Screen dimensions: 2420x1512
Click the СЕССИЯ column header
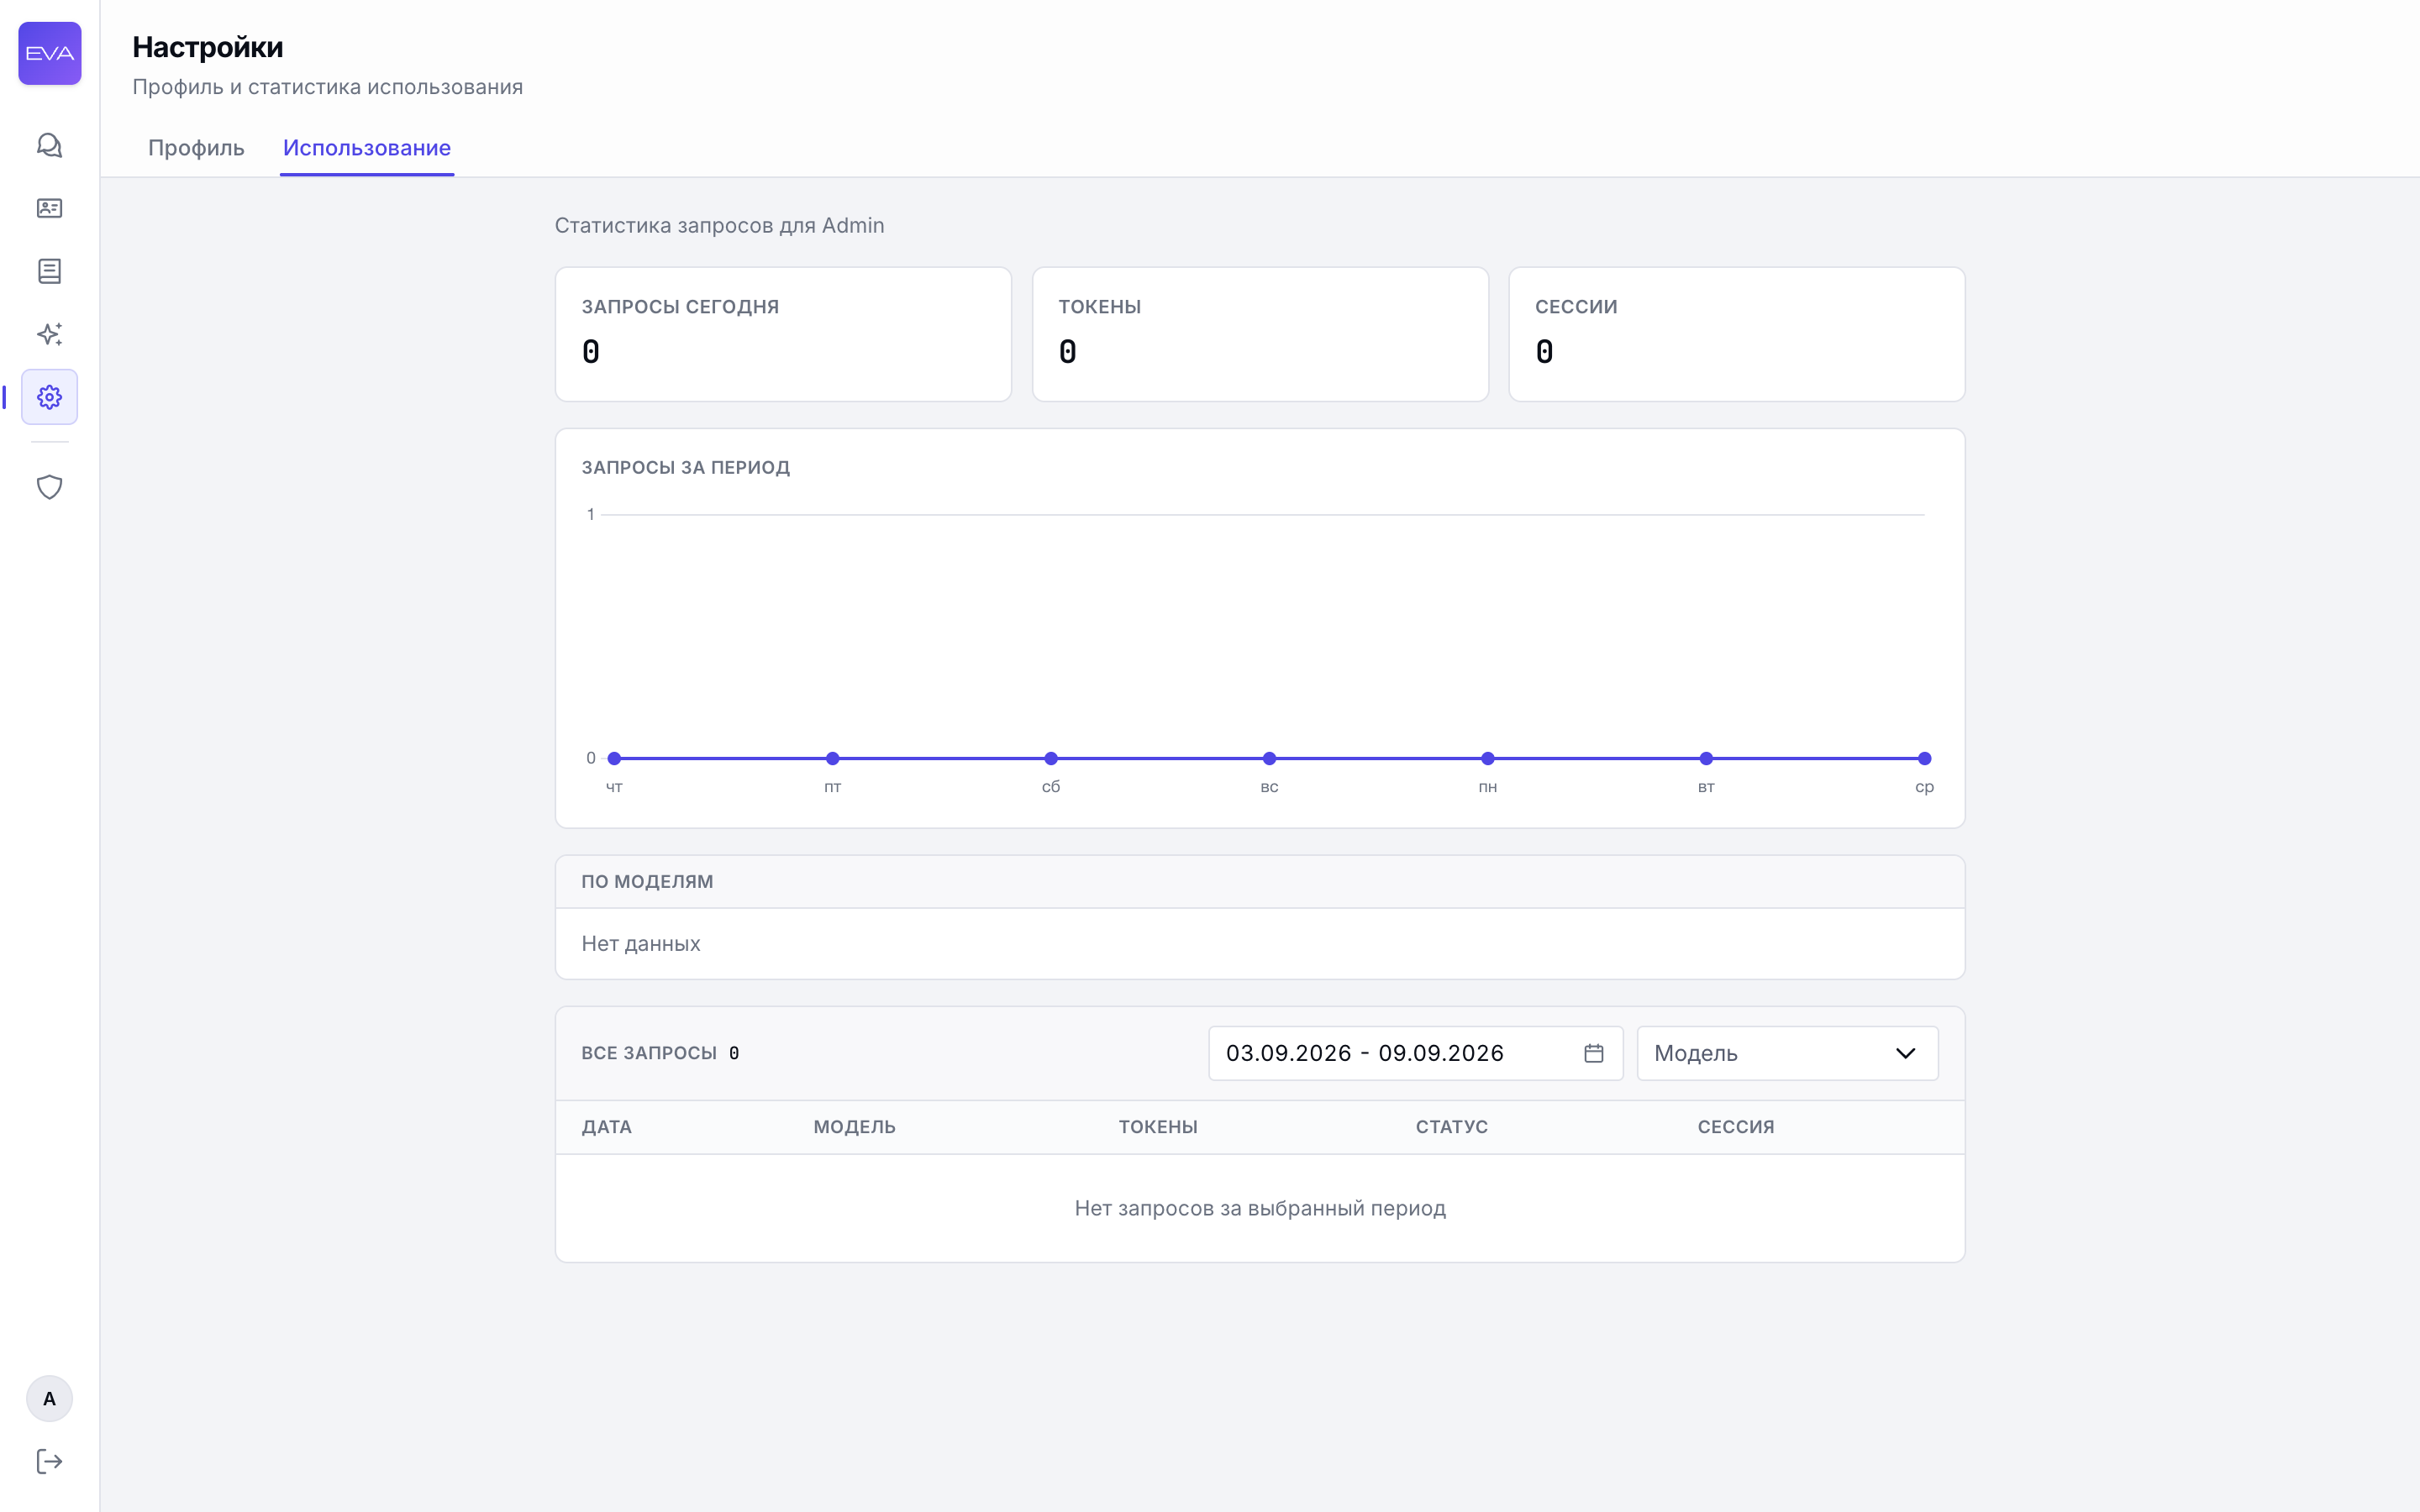(x=1736, y=1127)
